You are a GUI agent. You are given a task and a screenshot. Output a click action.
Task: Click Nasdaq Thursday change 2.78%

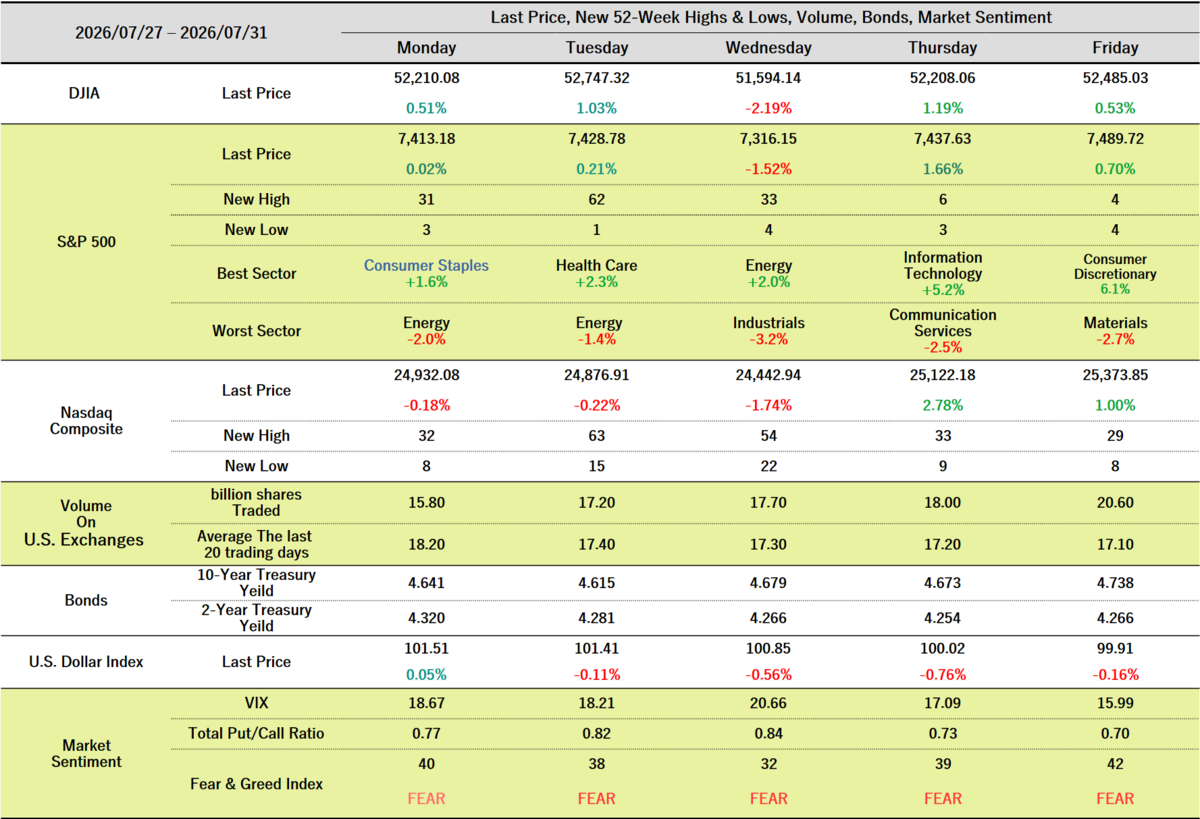(x=942, y=405)
